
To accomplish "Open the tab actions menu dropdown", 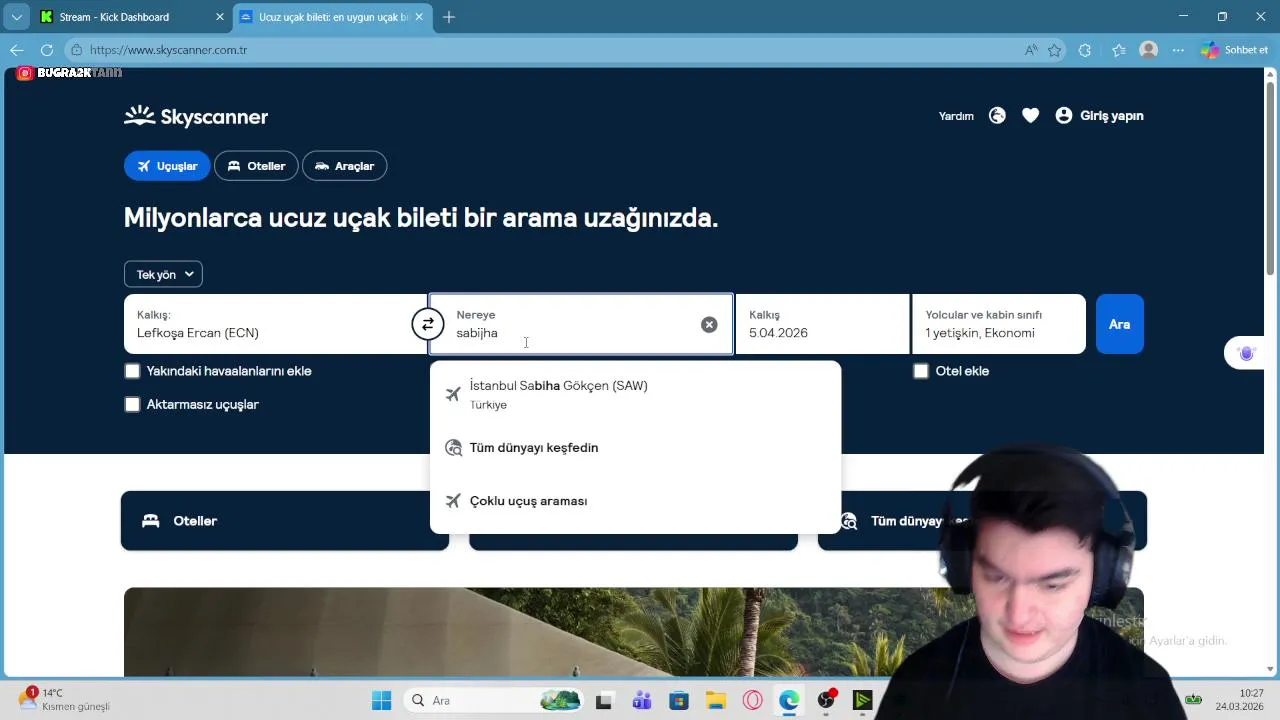I will (x=17, y=17).
